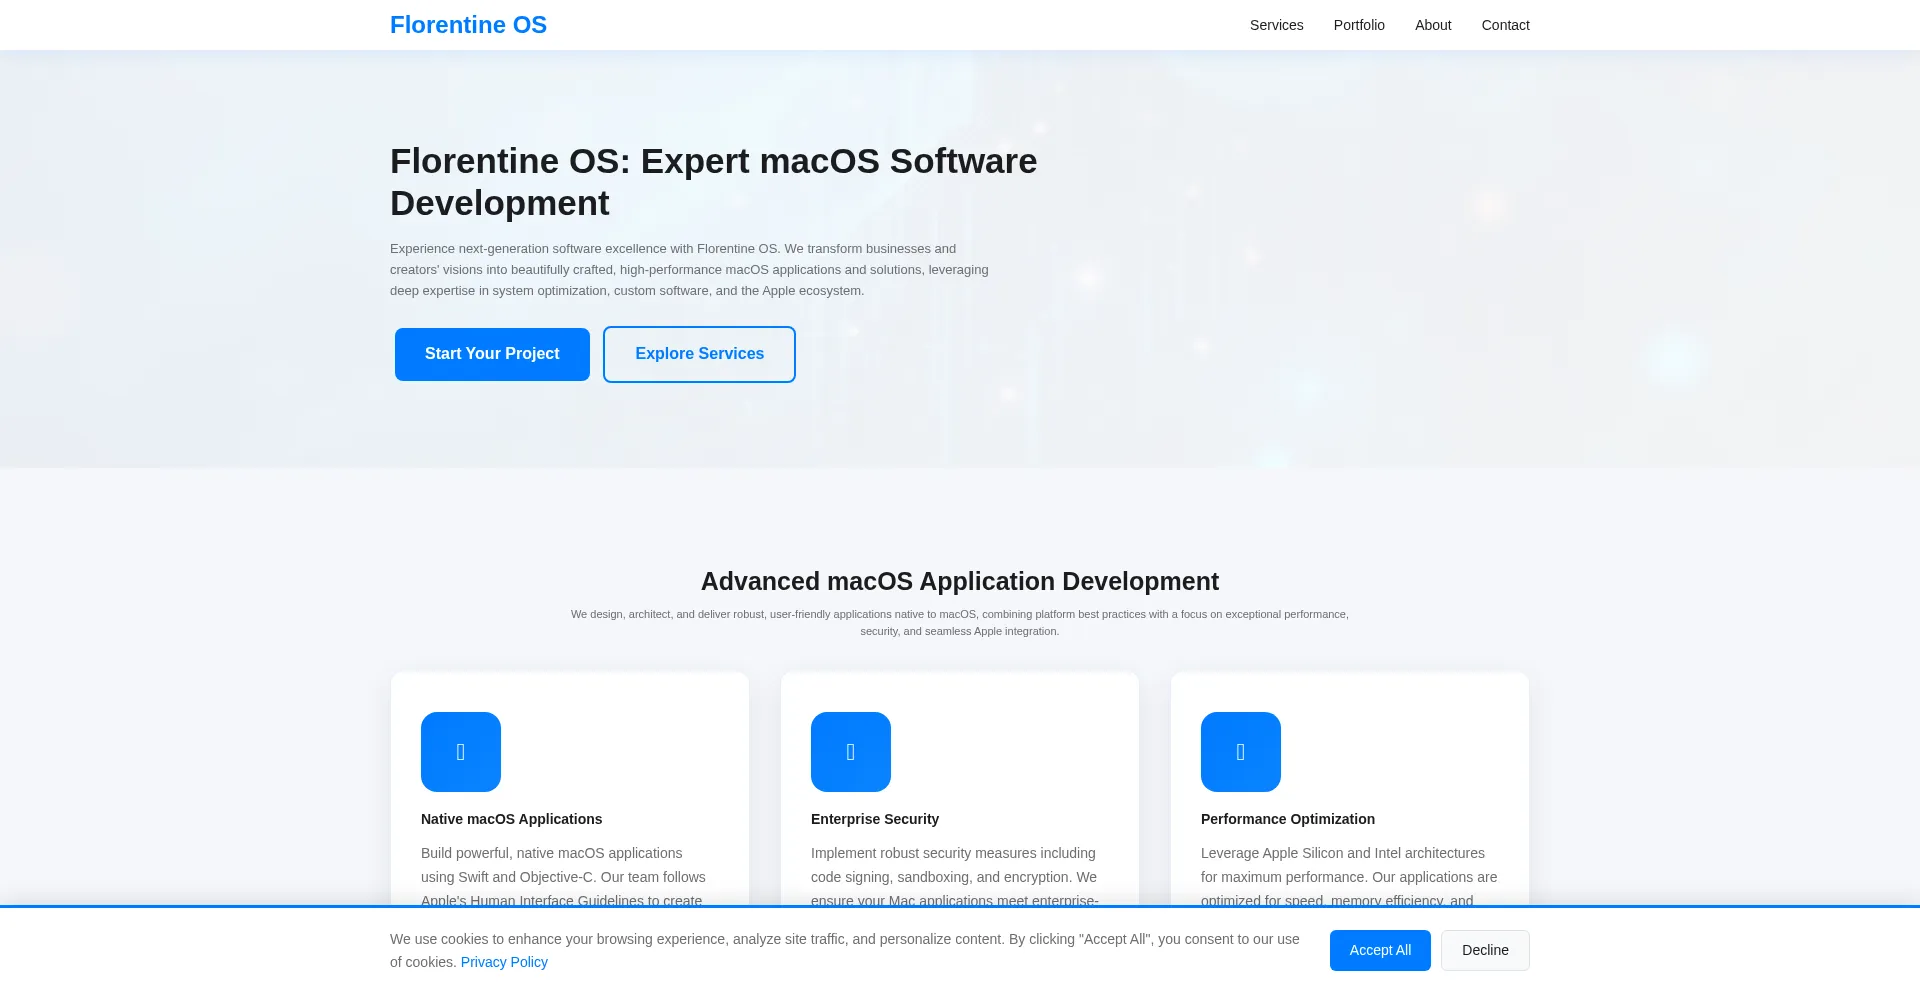Open the Services nav menu item
This screenshot has width=1920, height=993.
1276,25
